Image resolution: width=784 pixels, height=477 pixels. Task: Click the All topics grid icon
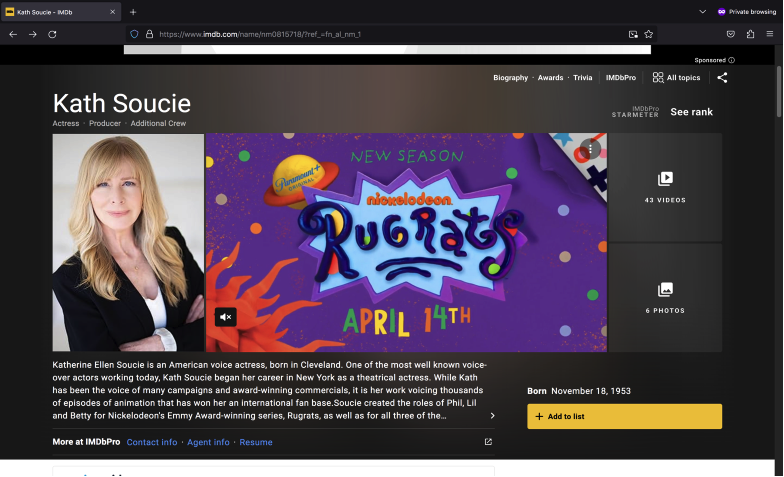[658, 77]
